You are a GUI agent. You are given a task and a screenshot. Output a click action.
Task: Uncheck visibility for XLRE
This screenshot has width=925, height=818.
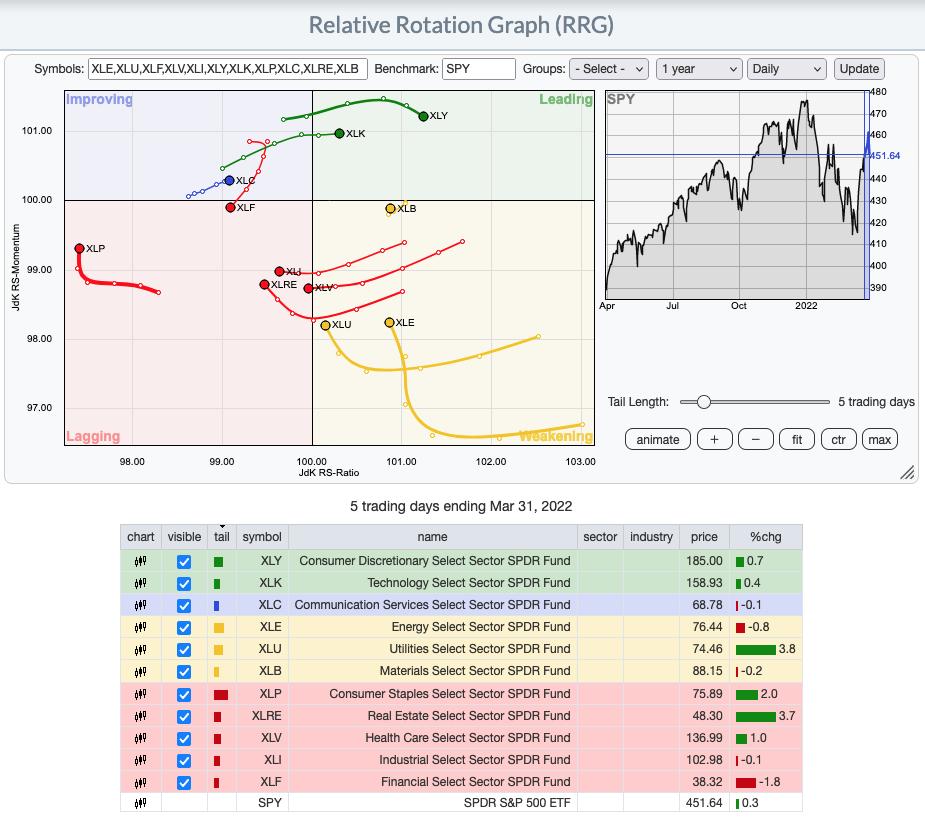[x=184, y=717]
